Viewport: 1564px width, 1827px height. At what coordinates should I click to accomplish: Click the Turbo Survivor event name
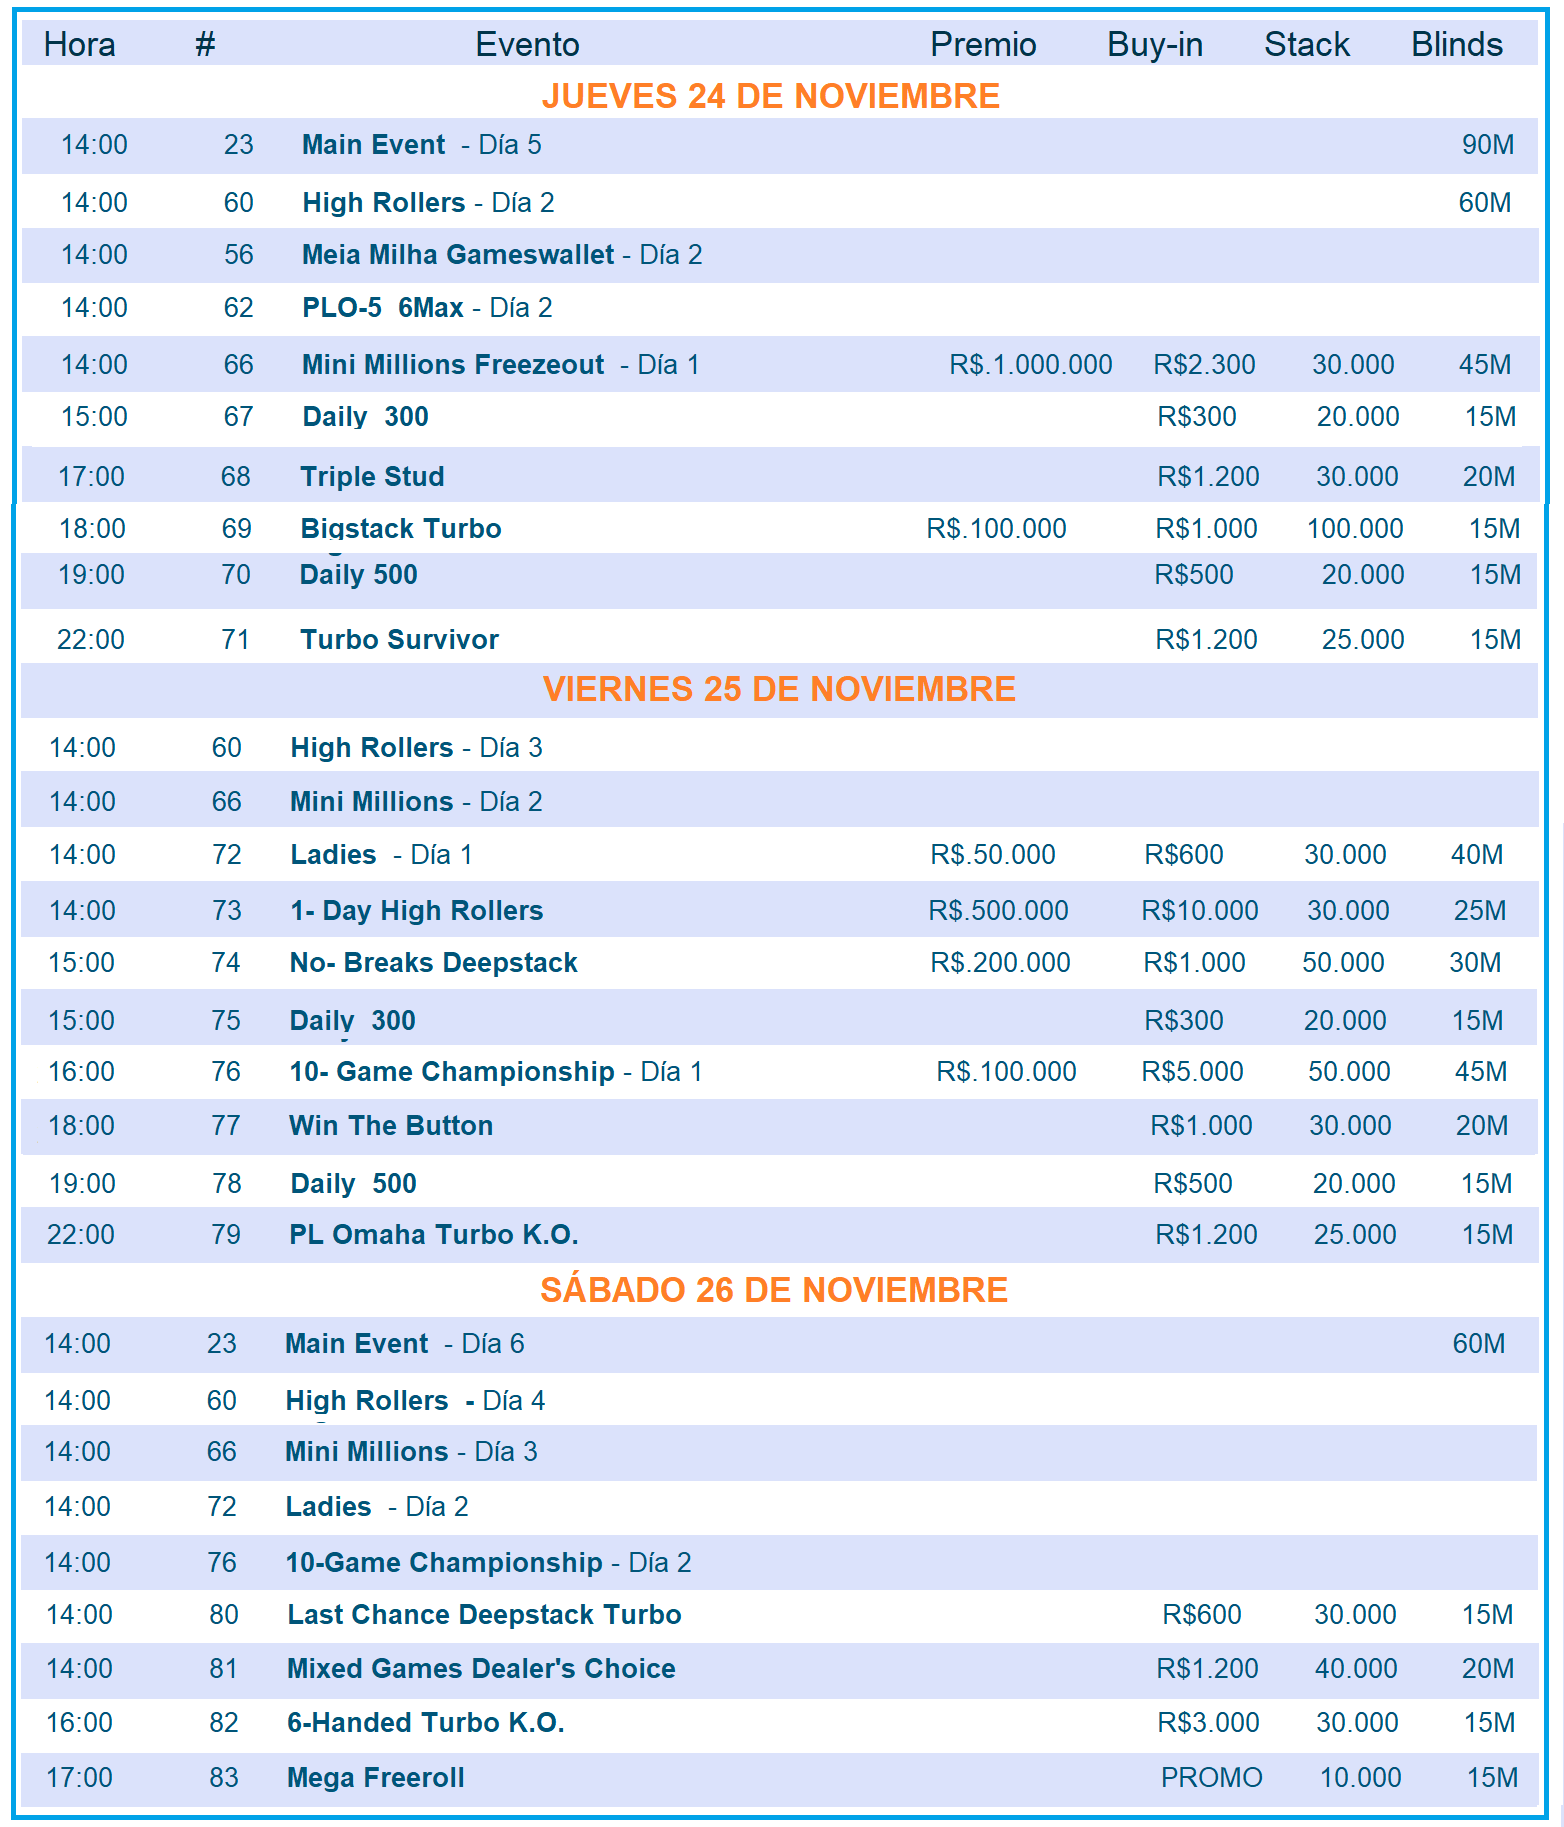point(399,640)
